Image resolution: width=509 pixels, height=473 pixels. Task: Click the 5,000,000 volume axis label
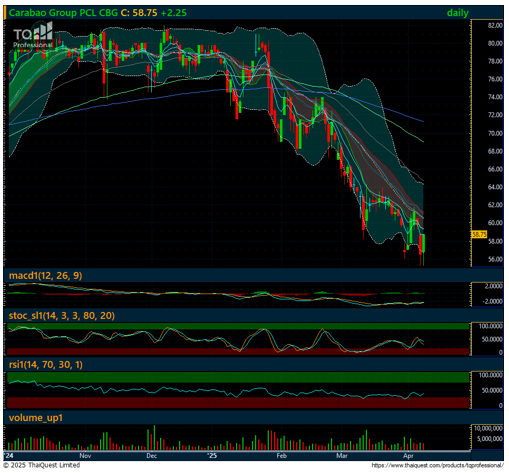point(490,439)
